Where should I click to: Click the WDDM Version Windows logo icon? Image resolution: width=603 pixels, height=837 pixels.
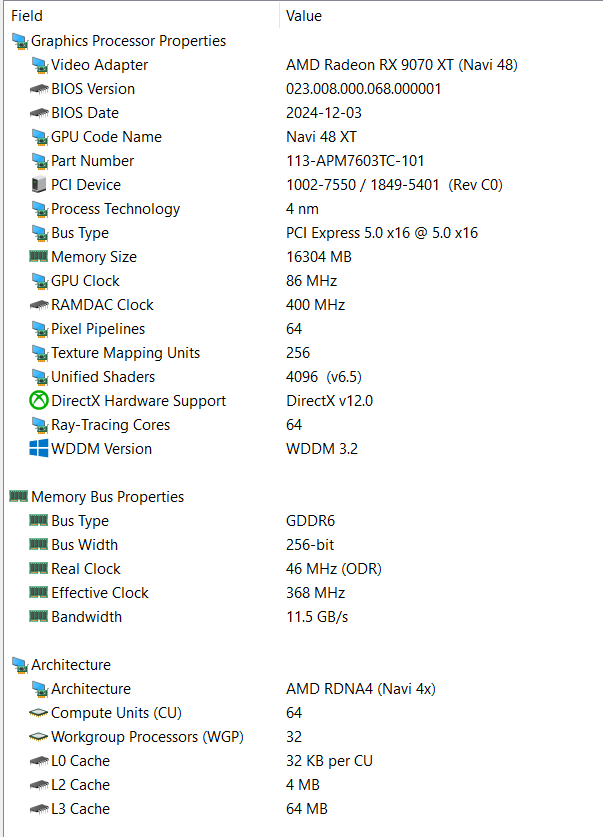pyautogui.click(x=39, y=449)
